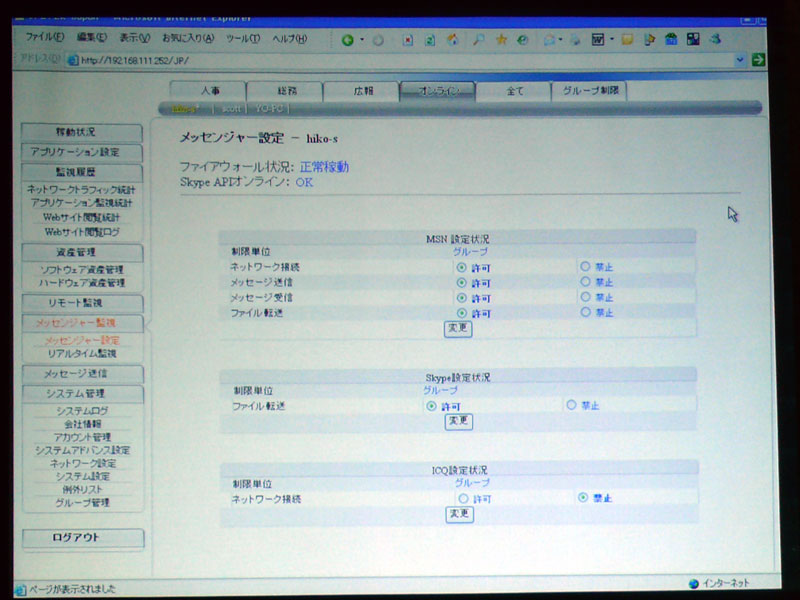Open the ツール(T) menu
Screen dimensions: 800x600
(x=243, y=39)
